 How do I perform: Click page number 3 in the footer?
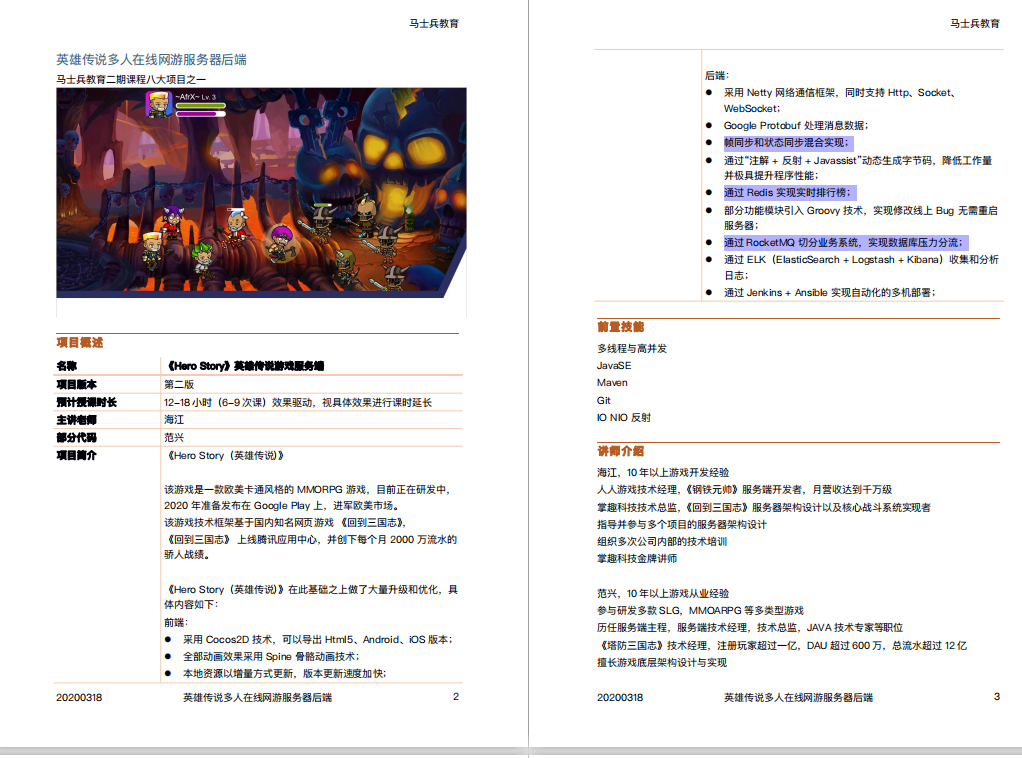pos(997,697)
